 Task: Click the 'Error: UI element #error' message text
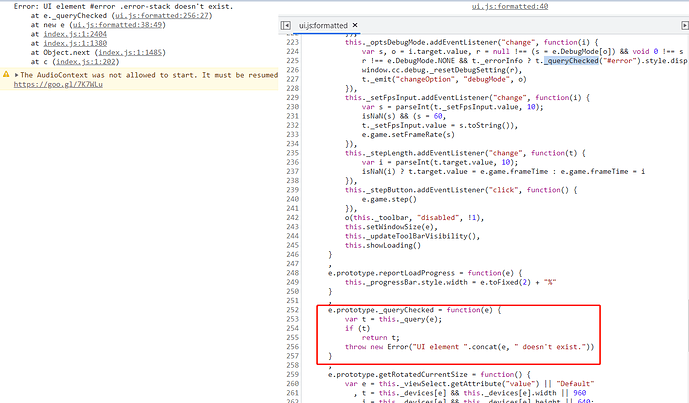coord(123,6)
